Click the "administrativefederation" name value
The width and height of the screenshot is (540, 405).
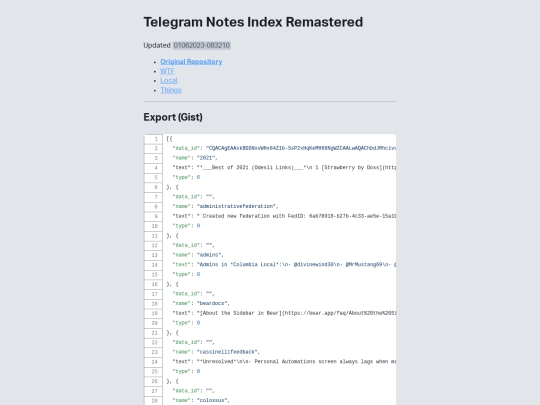236,206
